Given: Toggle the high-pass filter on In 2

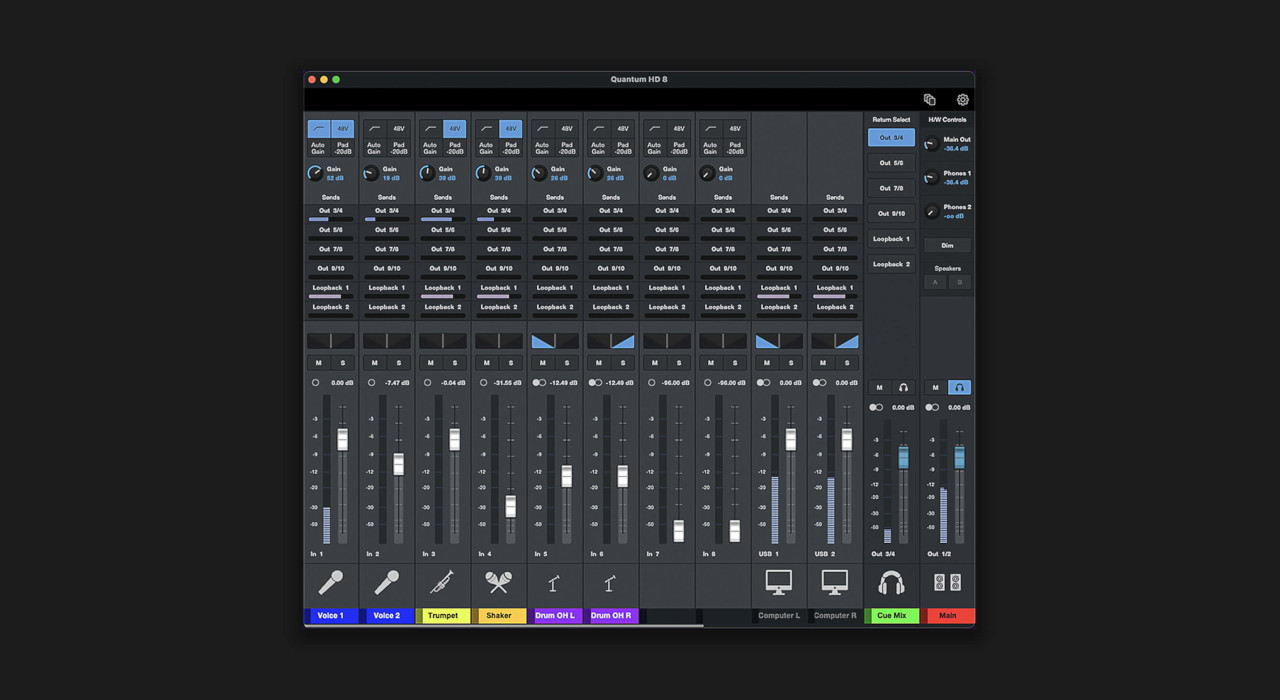Looking at the screenshot, I should coord(375,129).
